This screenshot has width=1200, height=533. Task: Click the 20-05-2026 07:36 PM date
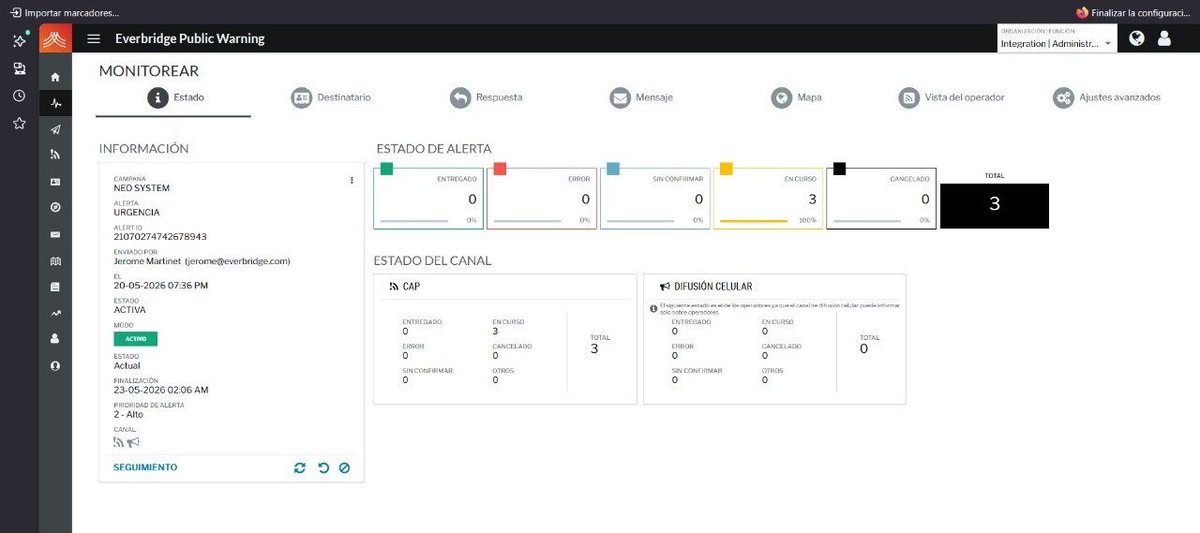[x=161, y=285]
